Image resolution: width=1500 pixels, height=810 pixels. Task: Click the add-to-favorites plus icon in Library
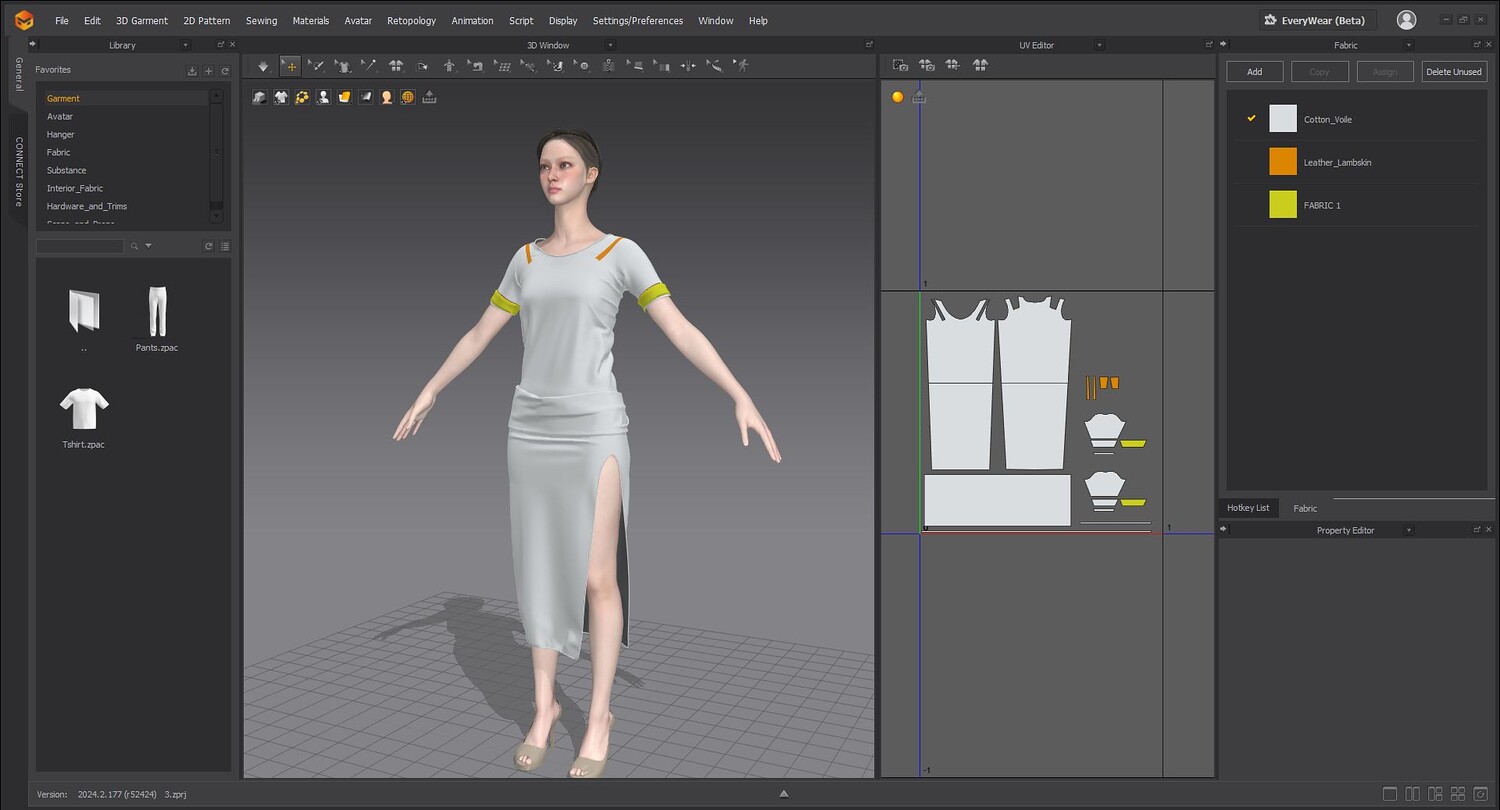pos(209,71)
